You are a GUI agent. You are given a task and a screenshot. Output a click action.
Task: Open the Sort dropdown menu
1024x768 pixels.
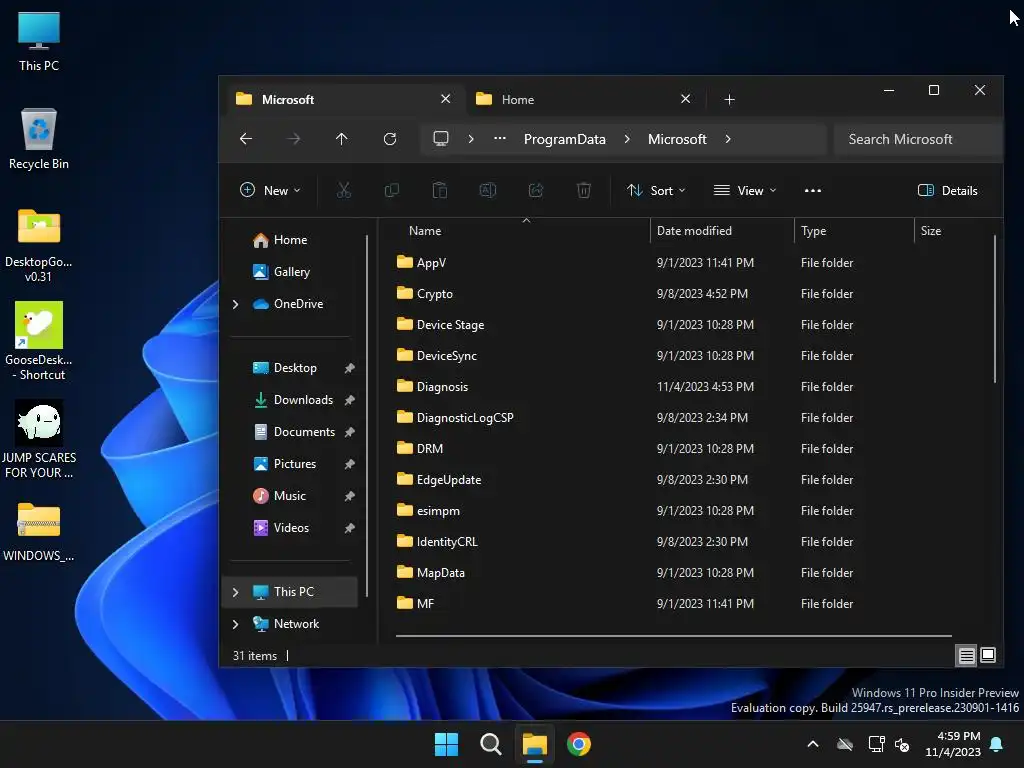tap(656, 190)
